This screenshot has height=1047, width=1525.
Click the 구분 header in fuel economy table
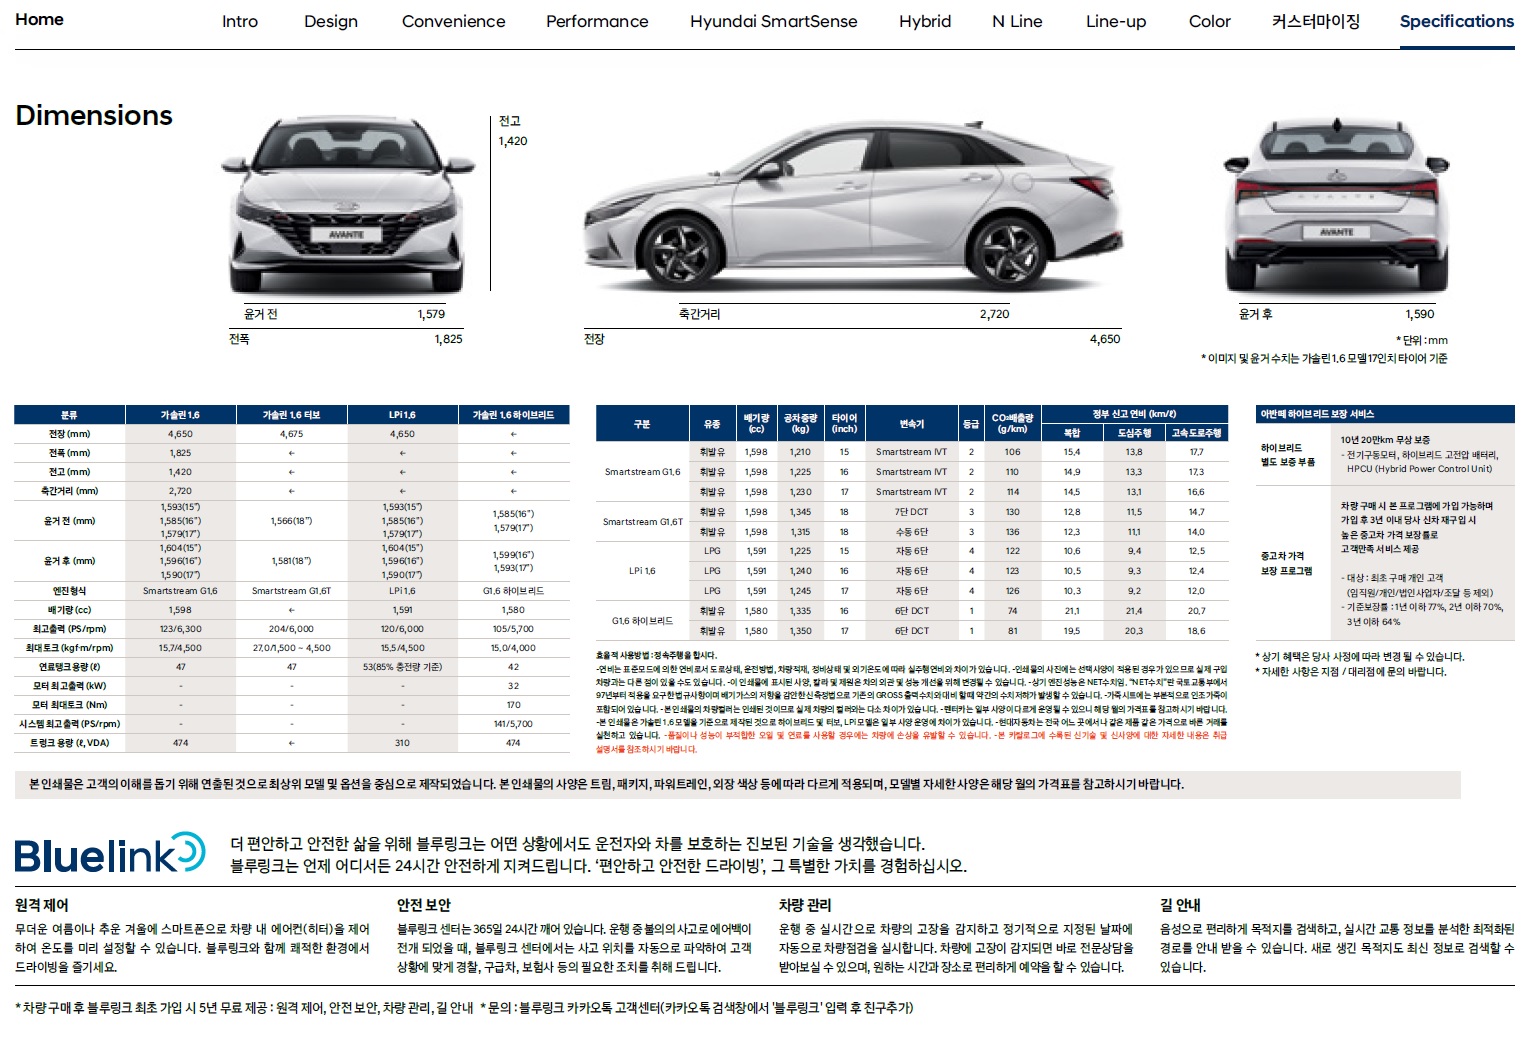tap(642, 424)
